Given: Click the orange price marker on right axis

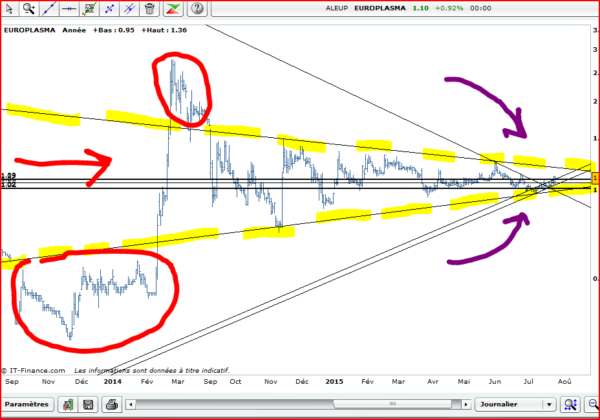Looking at the screenshot, I should (595, 177).
